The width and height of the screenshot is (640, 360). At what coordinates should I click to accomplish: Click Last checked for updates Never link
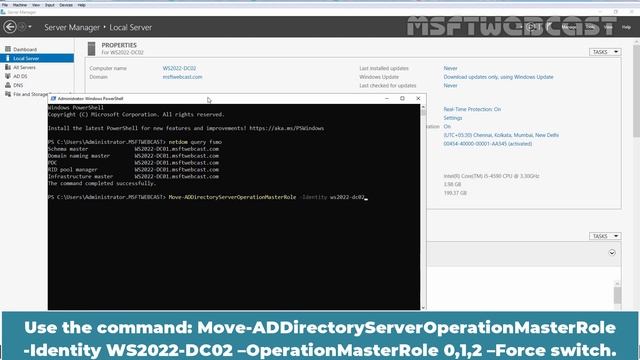[450, 85]
